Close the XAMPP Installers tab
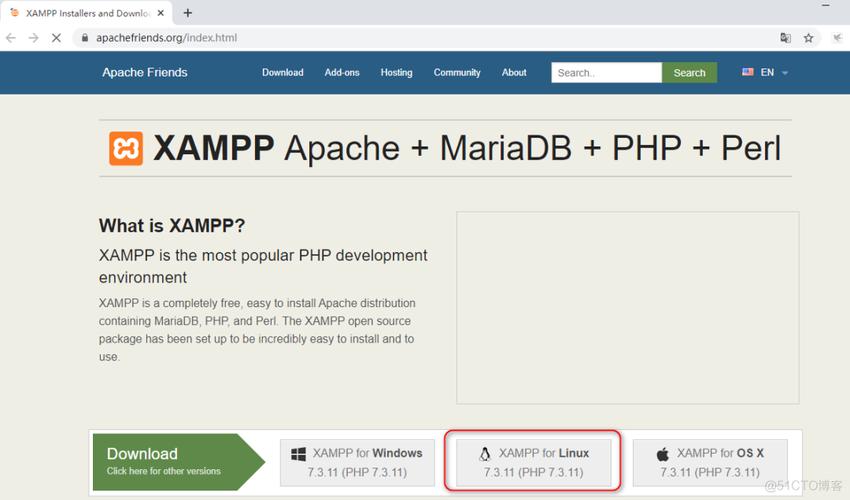This screenshot has width=850, height=500. tap(160, 12)
